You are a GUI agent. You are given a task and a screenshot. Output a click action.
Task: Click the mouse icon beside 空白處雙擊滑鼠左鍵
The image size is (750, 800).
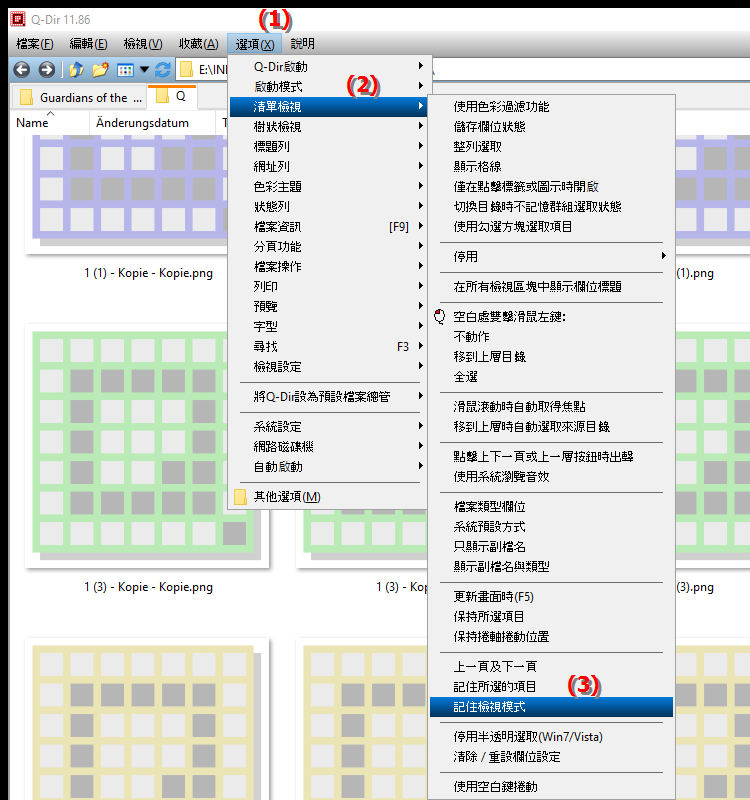pos(439,316)
